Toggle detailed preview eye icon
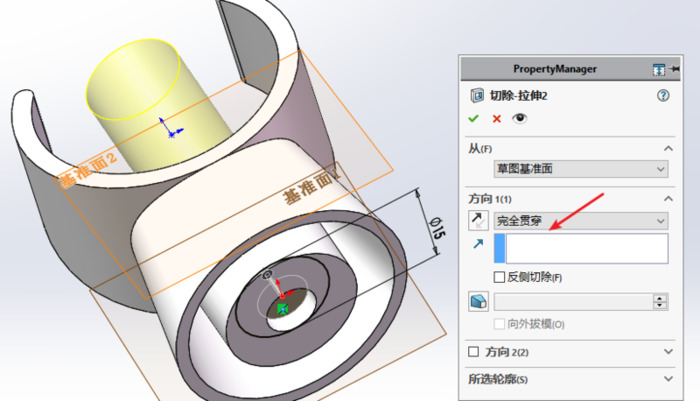This screenshot has width=700, height=401. (x=519, y=118)
